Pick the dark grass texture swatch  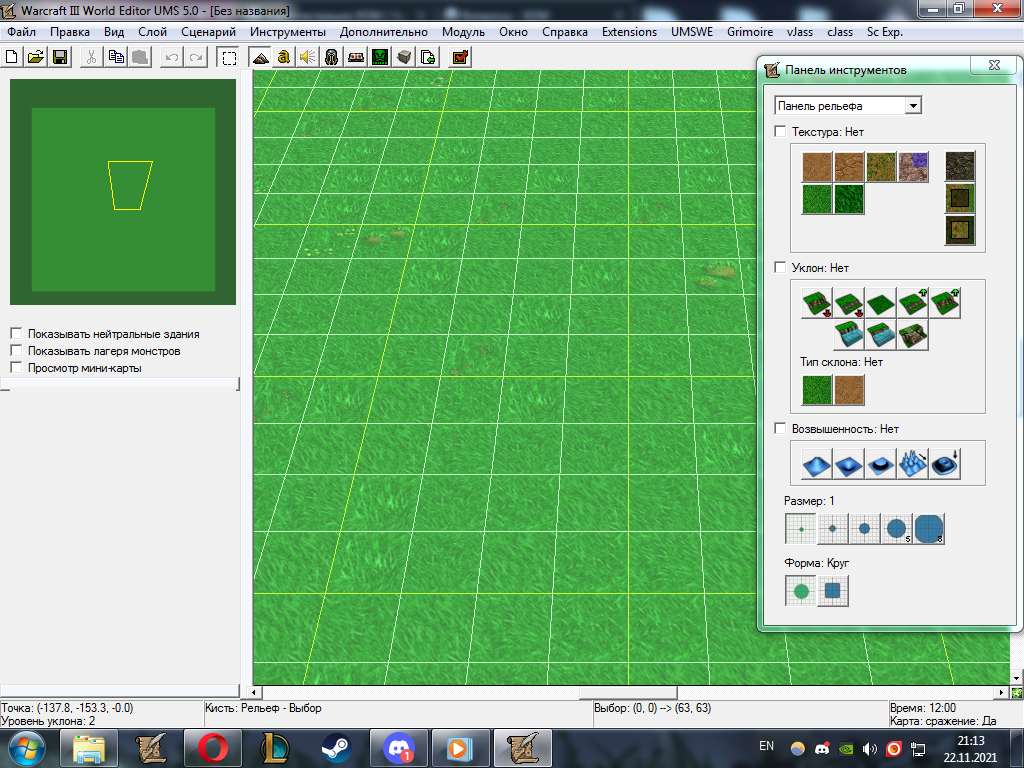click(848, 199)
